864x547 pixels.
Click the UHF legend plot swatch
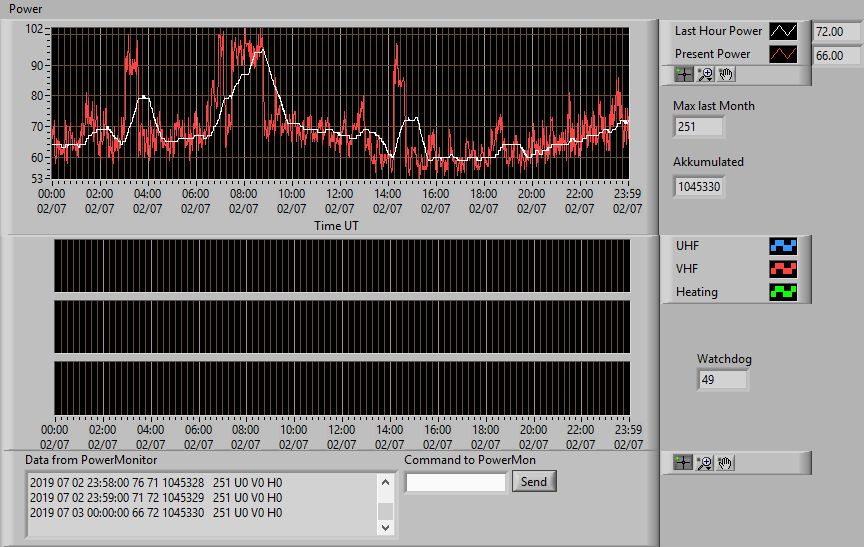783,246
